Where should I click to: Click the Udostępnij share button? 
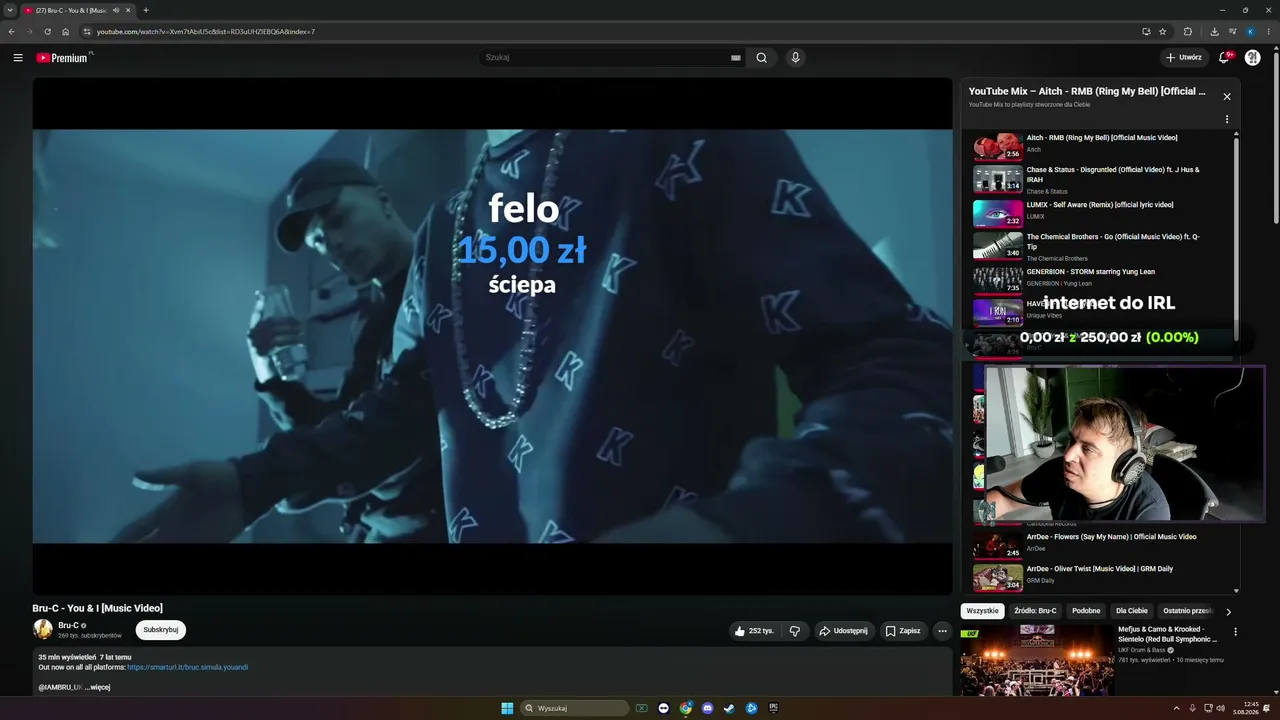tap(843, 631)
